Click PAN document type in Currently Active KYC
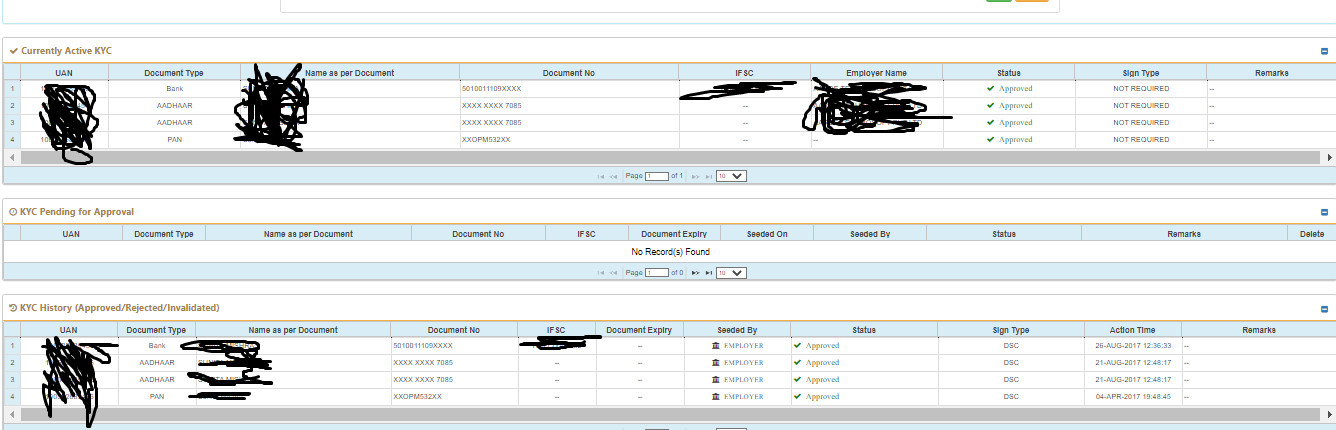 coord(175,140)
